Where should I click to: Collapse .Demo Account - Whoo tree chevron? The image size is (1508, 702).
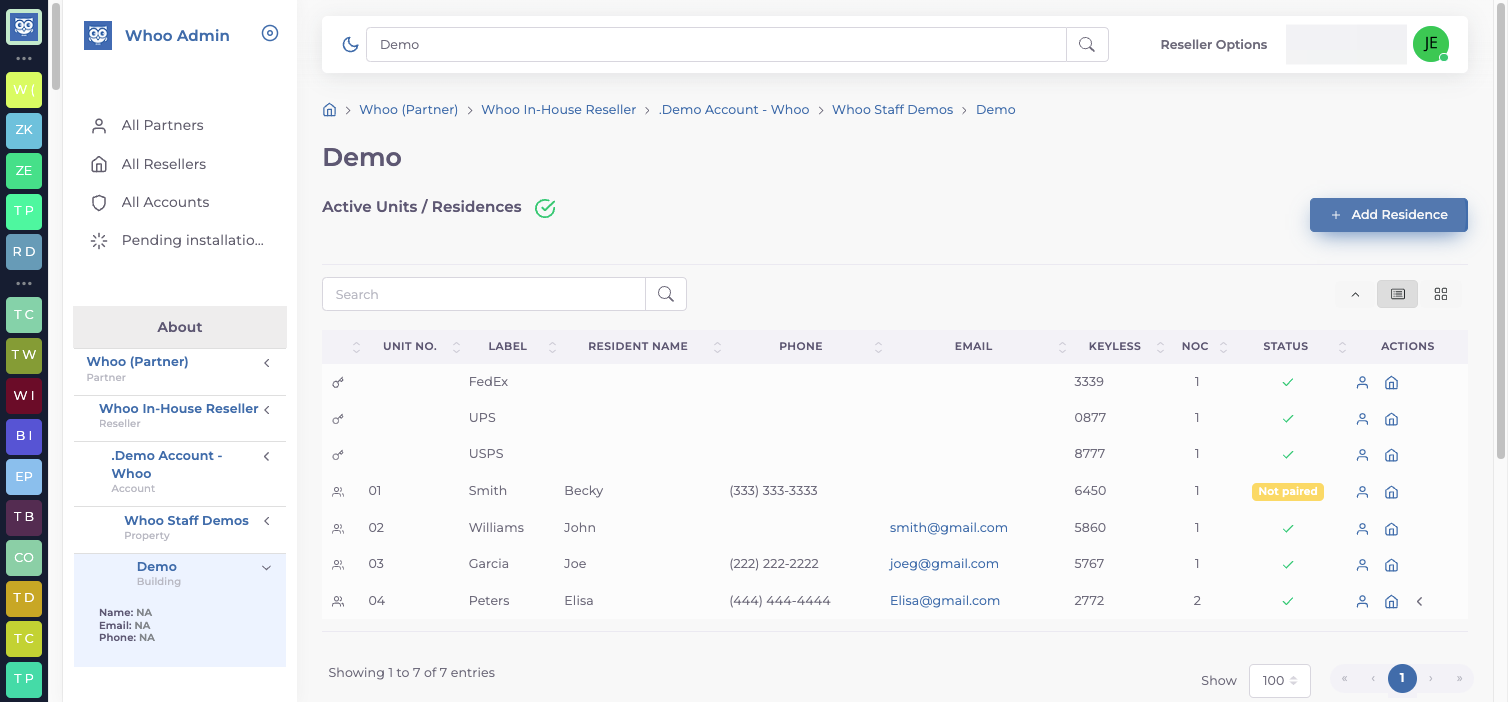[x=267, y=457]
